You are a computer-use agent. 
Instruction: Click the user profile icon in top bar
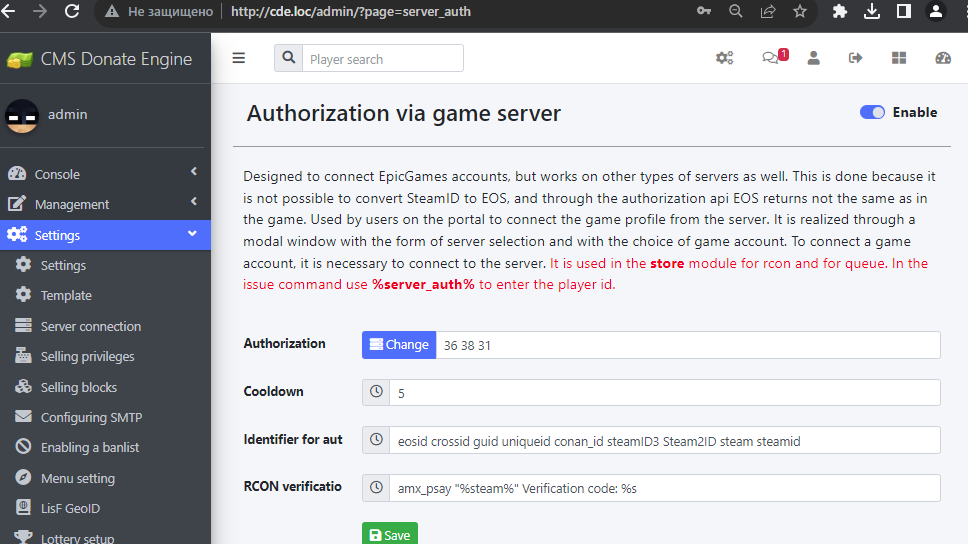point(814,58)
